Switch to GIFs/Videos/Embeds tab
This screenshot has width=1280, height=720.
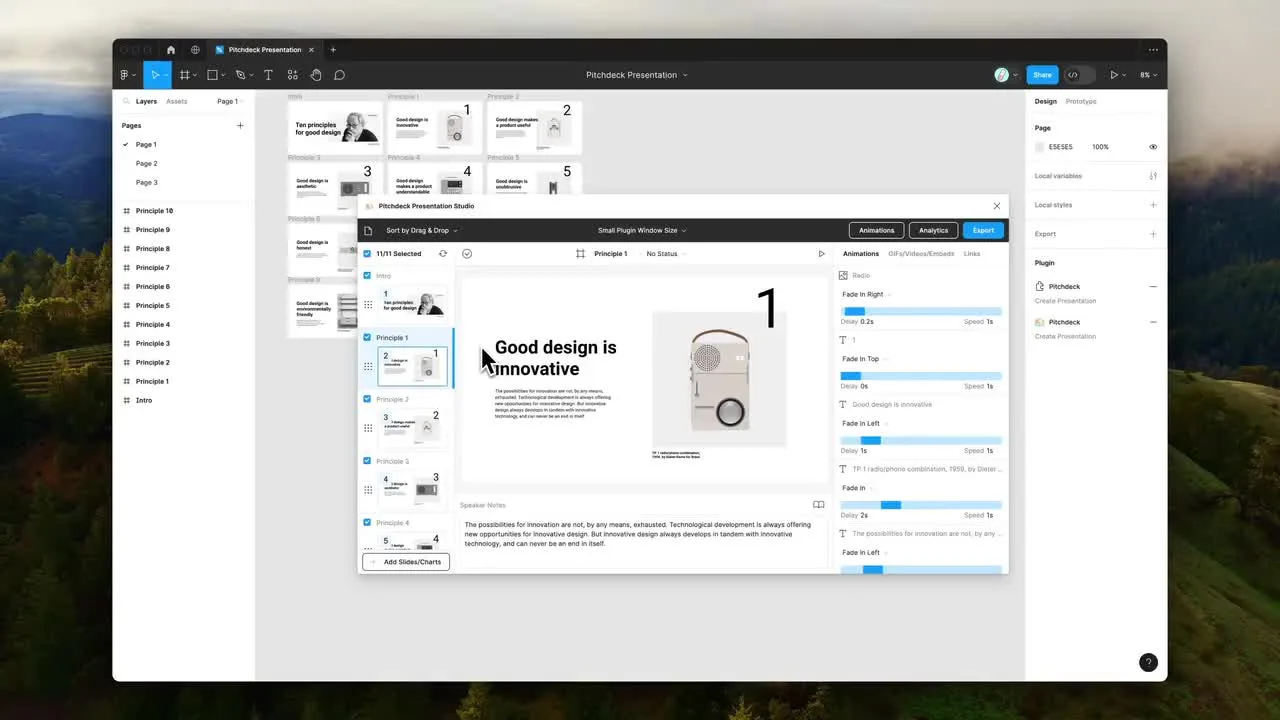click(x=921, y=254)
